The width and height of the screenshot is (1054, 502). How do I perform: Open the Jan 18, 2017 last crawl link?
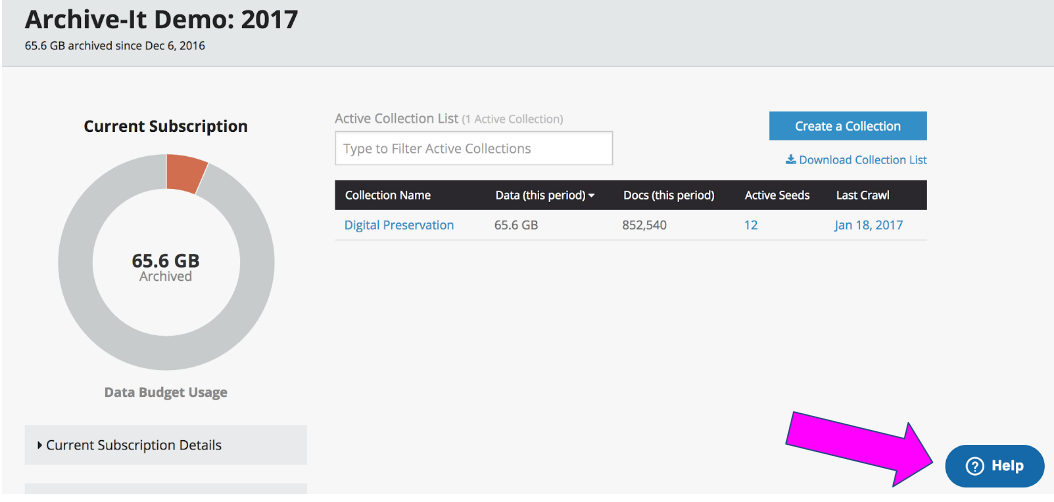(868, 225)
